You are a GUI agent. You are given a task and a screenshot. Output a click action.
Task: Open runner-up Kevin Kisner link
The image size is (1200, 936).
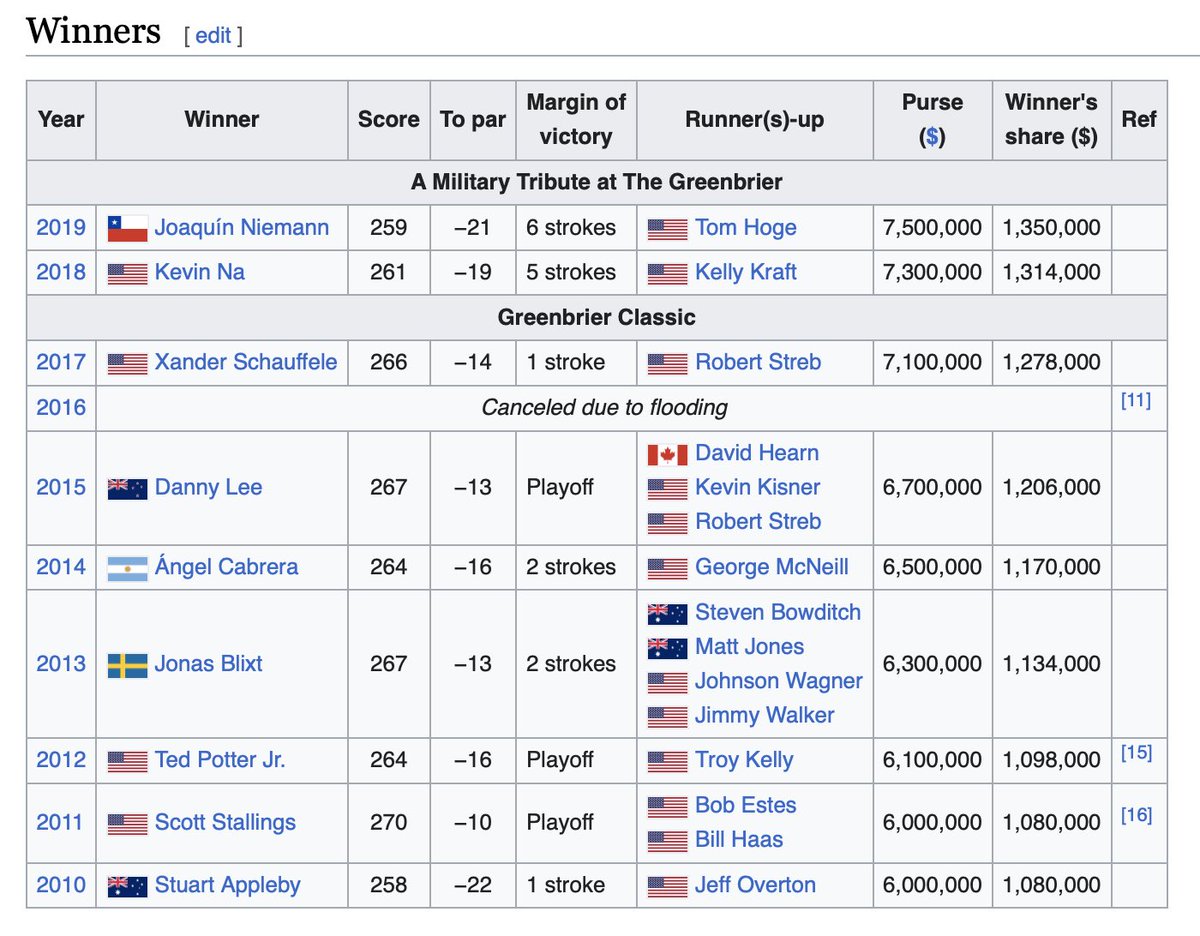[758, 487]
